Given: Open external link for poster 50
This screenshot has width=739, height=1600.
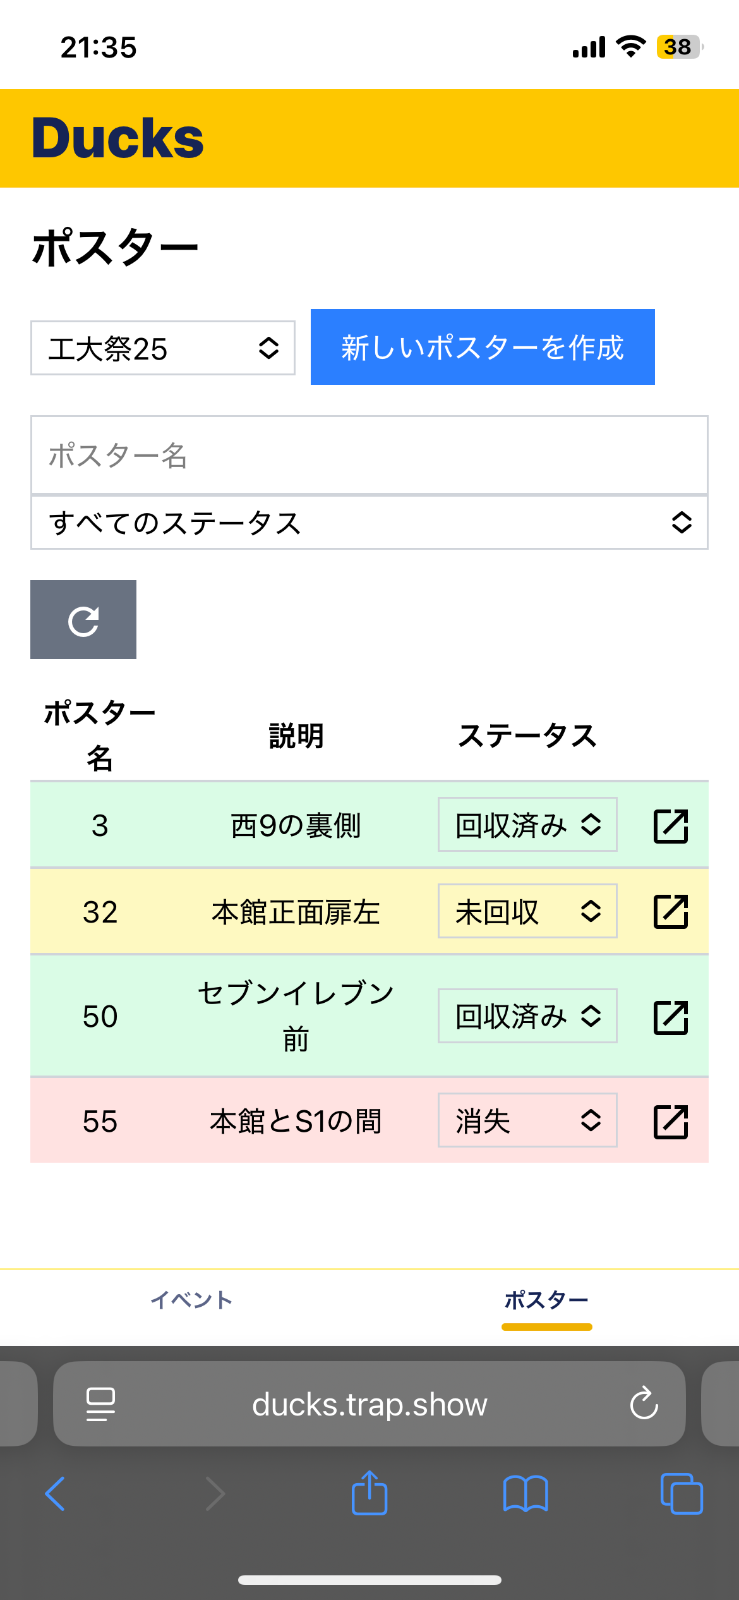Looking at the screenshot, I should coord(670,1016).
